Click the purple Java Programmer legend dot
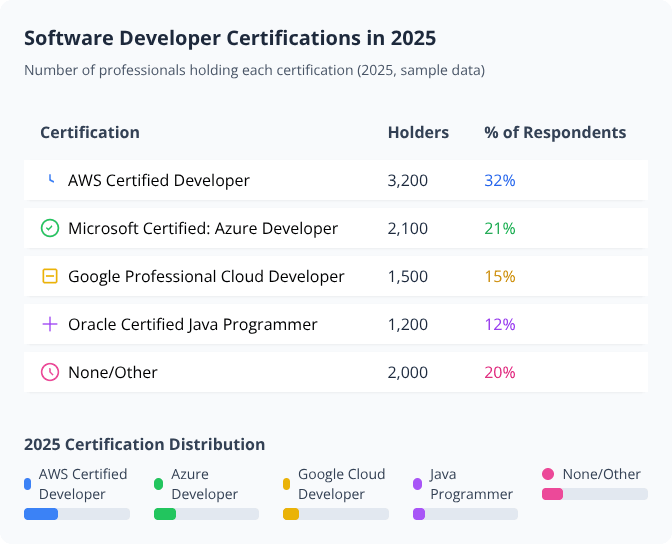The image size is (672, 544). (417, 484)
